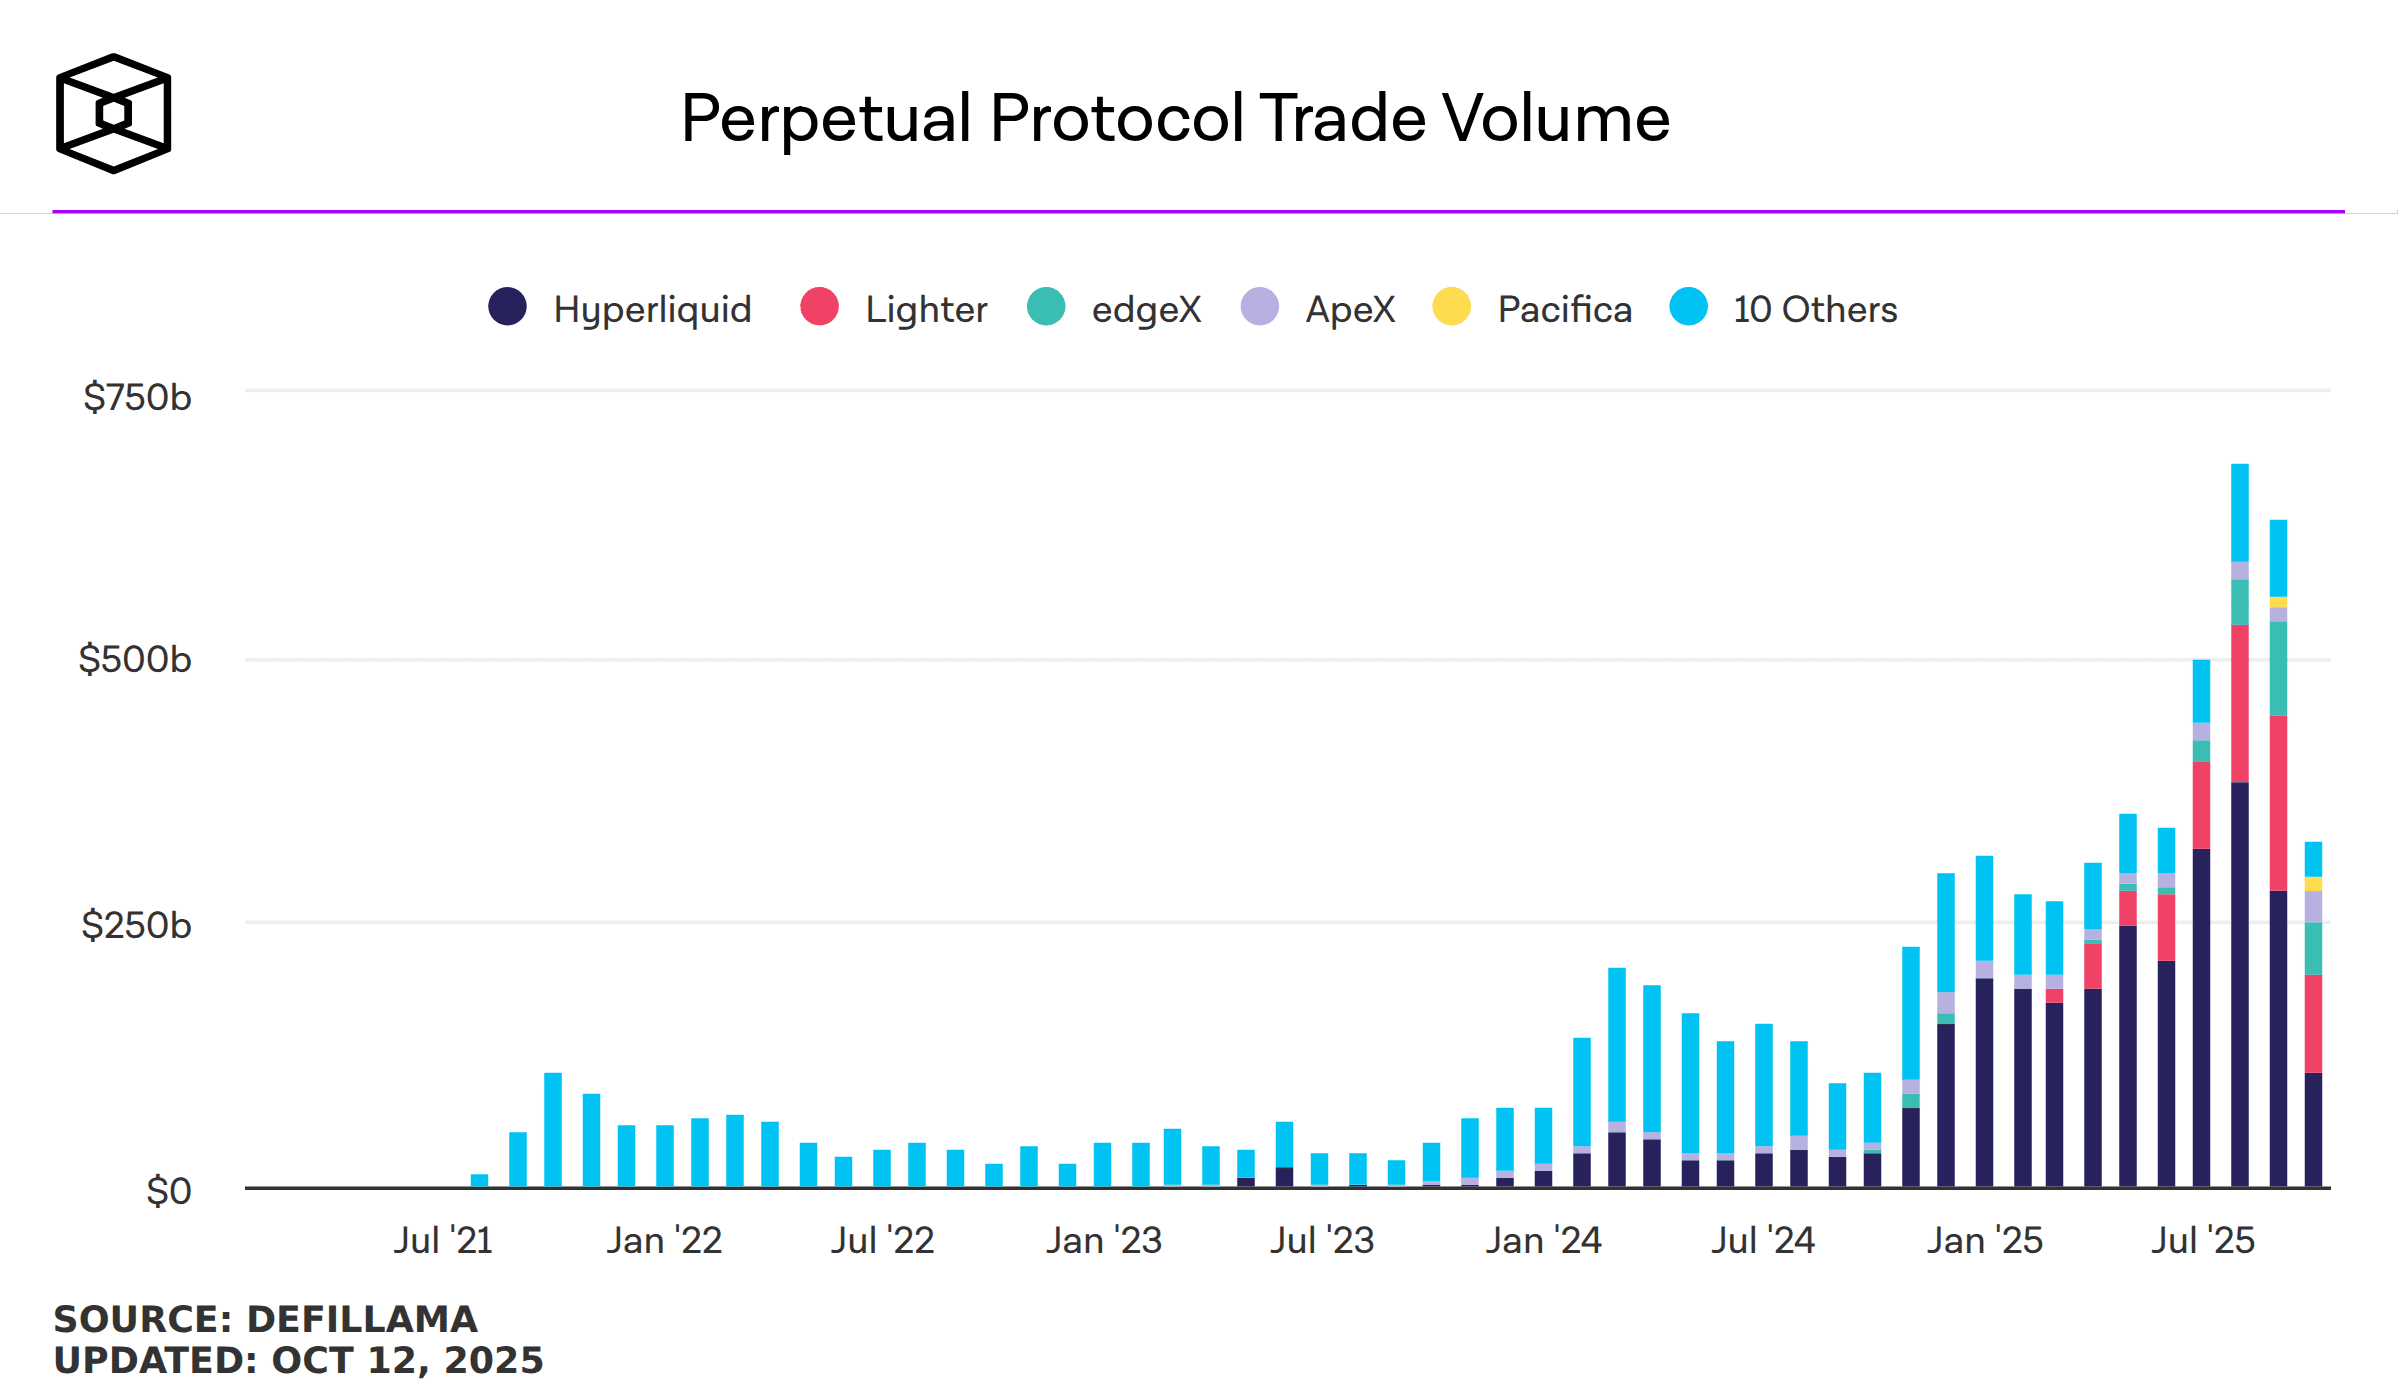The width and height of the screenshot is (2401, 1400).
Task: Toggle the Hyperliquid legend dot
Action: pyautogui.click(x=507, y=307)
